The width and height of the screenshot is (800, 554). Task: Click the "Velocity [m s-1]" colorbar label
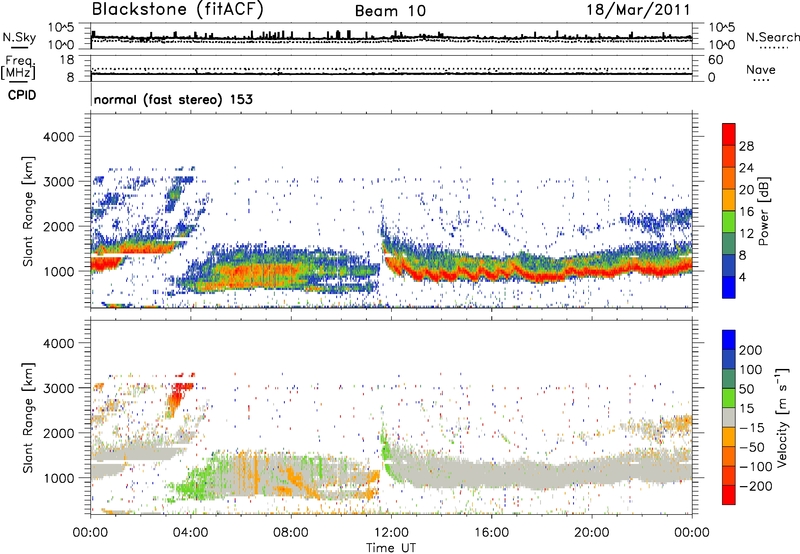tap(782, 417)
